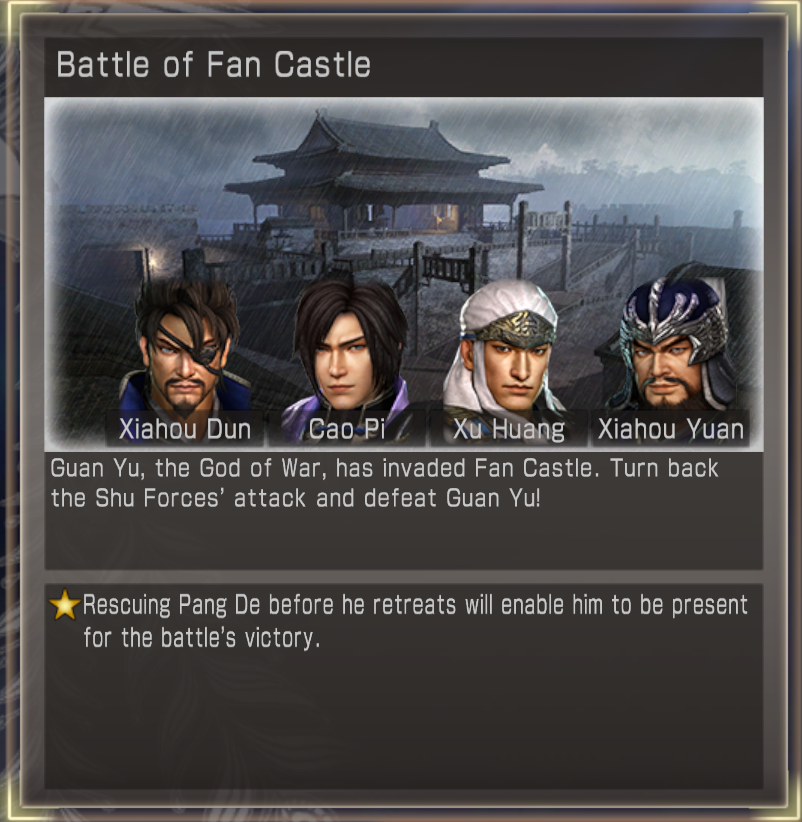Click the castle gate in the artwork
Image resolution: width=802 pixels, height=822 pixels.
[449, 267]
